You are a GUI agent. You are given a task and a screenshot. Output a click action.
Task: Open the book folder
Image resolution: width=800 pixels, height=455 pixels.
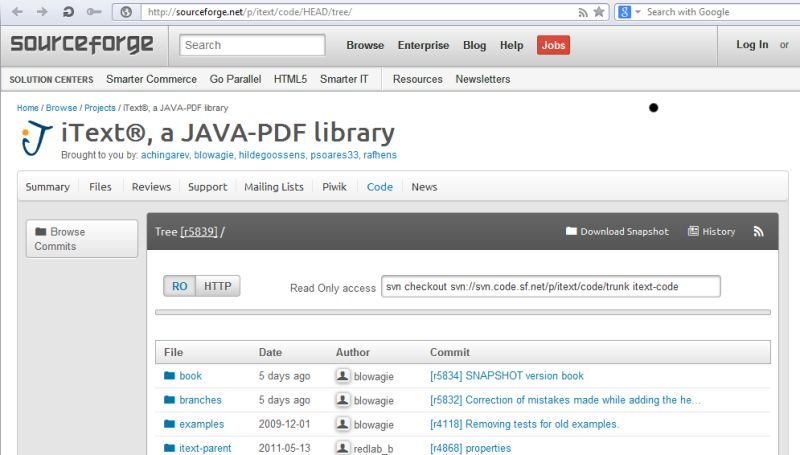pos(190,375)
